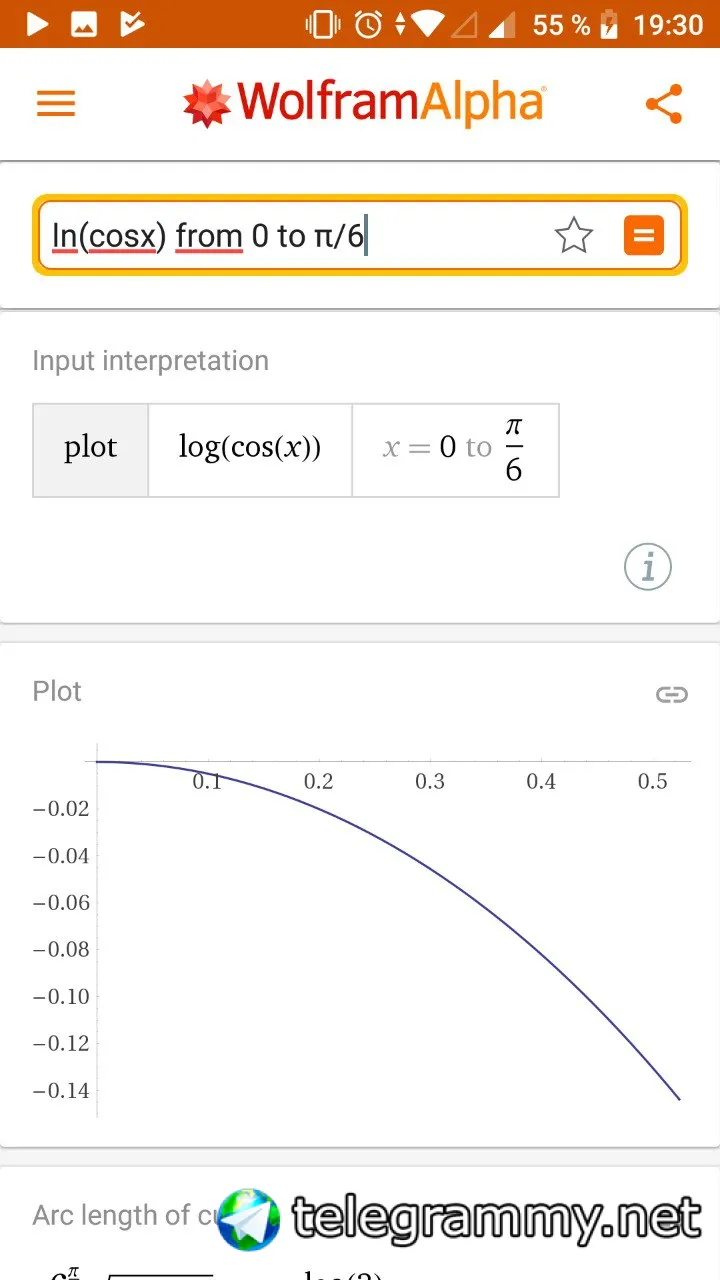Tap the share icon
The image size is (720, 1280).
click(x=664, y=104)
